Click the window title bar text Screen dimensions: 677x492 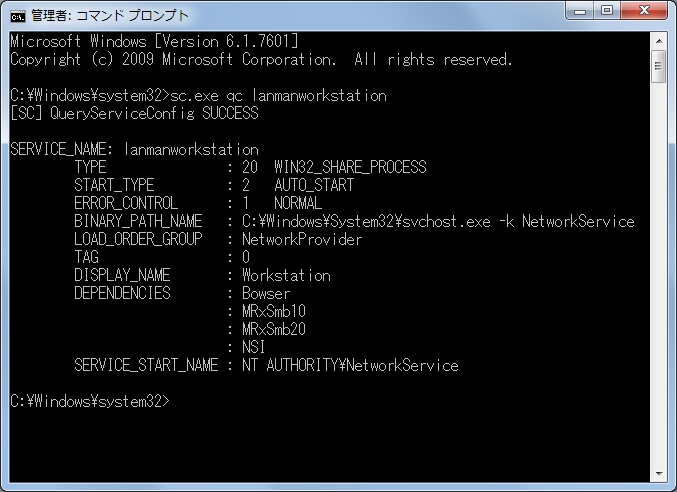110,16
